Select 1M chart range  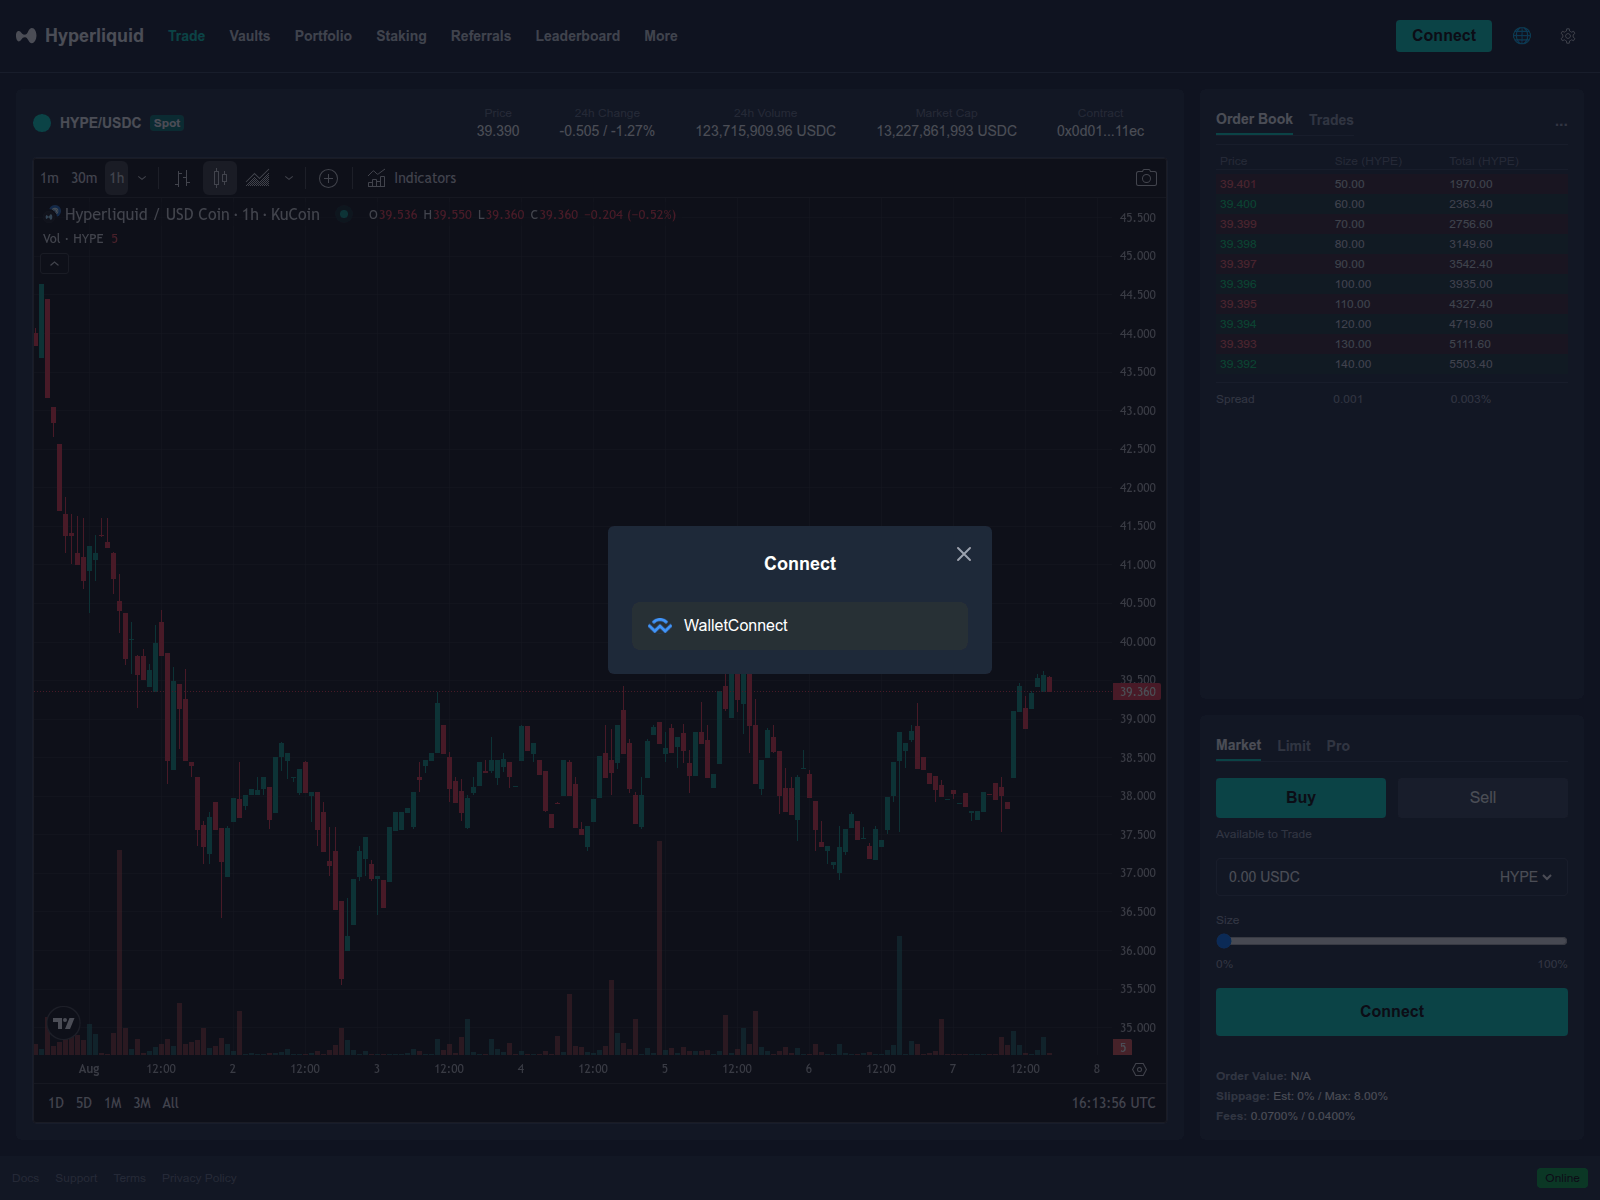tap(113, 1103)
